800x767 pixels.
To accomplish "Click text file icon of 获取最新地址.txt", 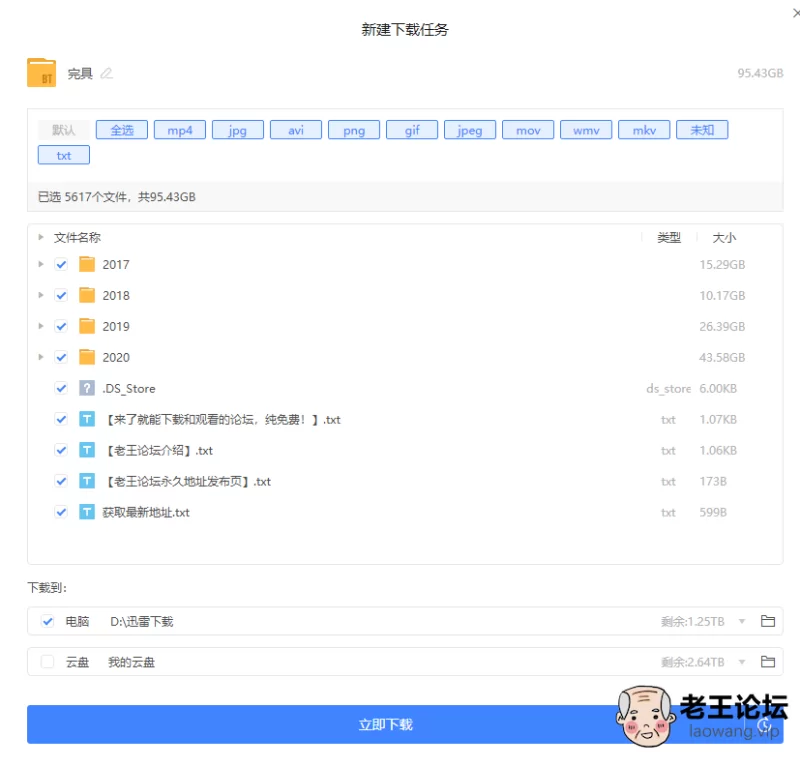I will [x=87, y=512].
